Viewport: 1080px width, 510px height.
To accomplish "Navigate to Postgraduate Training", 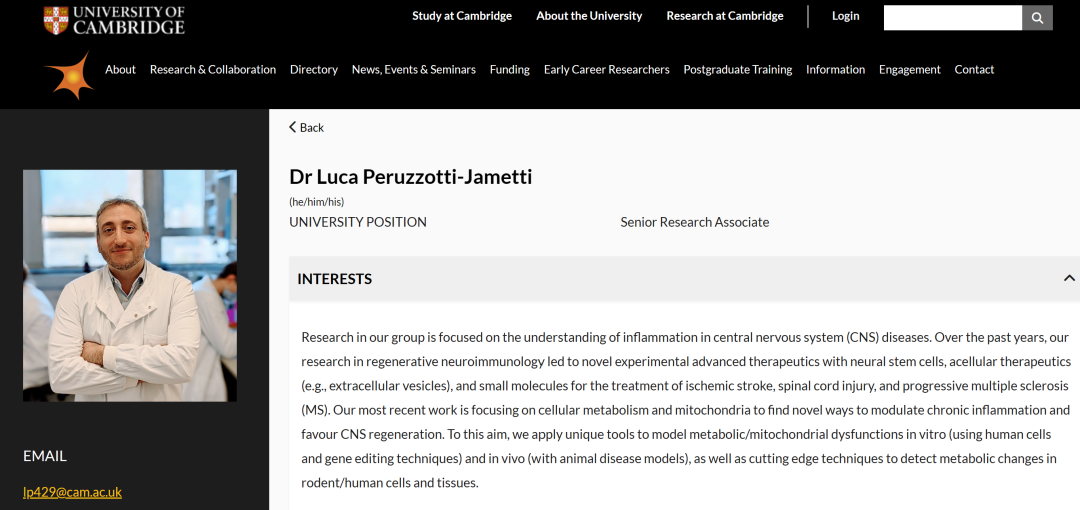I will 738,70.
